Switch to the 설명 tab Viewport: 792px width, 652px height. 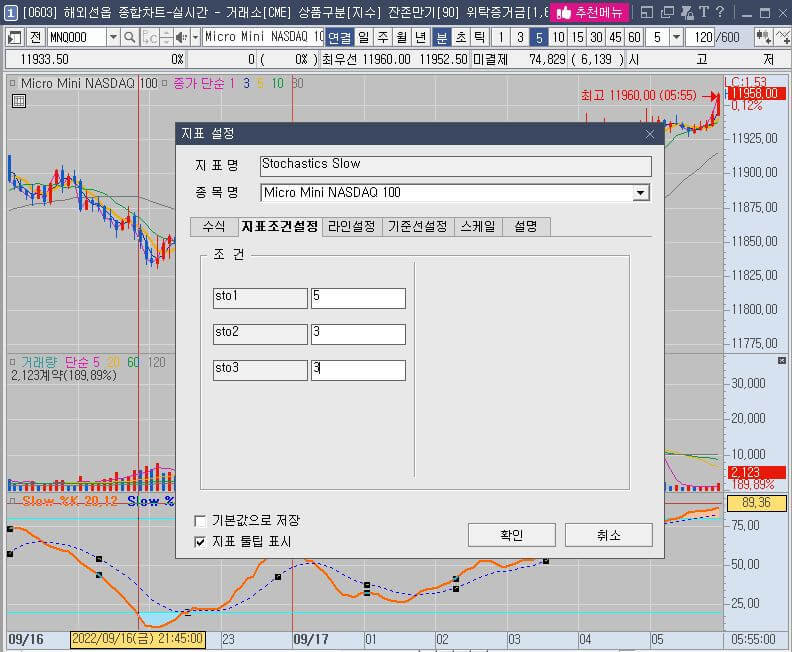click(525, 226)
